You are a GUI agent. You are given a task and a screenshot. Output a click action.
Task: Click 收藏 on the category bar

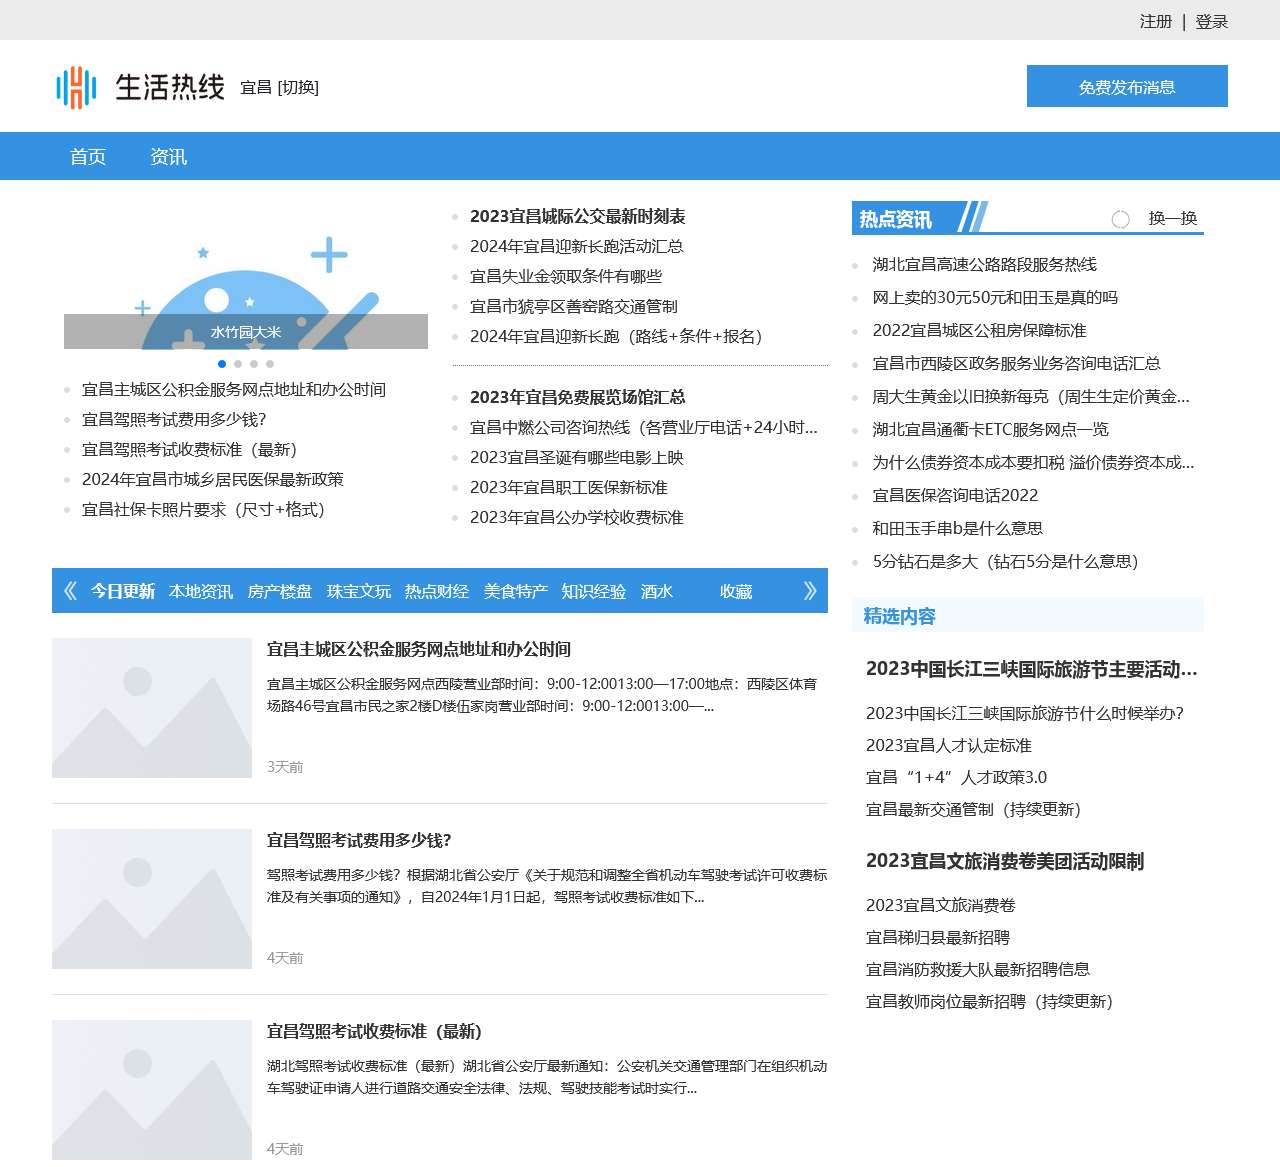tap(737, 591)
